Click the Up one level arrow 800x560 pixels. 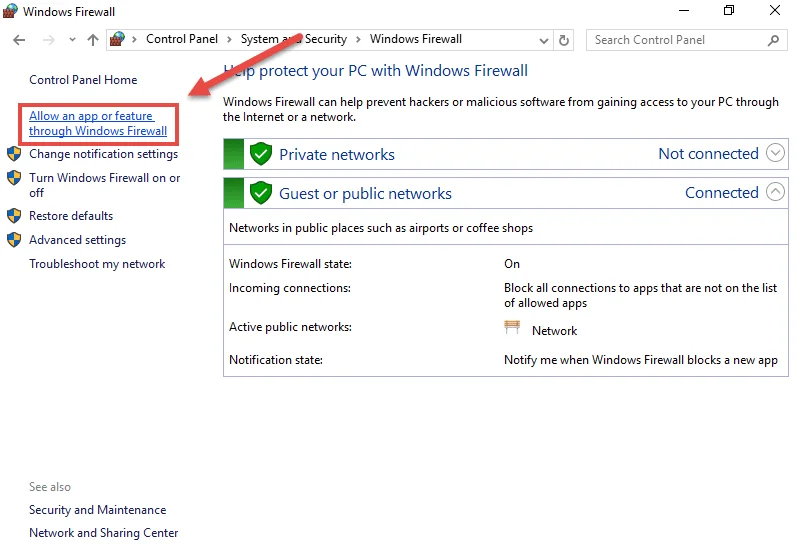pyautogui.click(x=93, y=40)
